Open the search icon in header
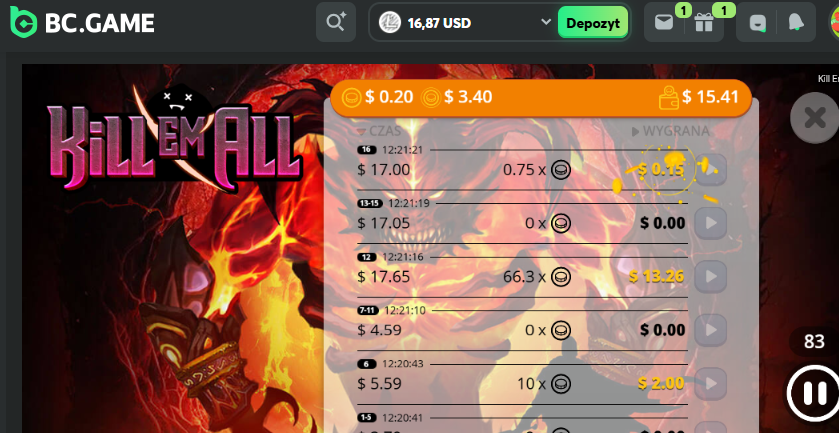Image resolution: width=839 pixels, height=433 pixels. click(336, 22)
